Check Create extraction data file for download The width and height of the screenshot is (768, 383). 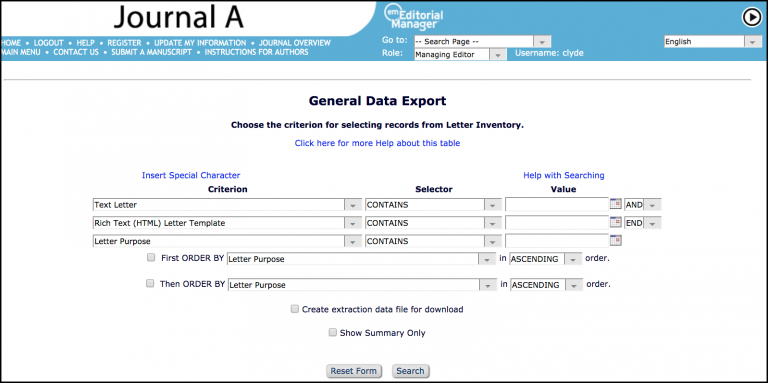(x=294, y=309)
